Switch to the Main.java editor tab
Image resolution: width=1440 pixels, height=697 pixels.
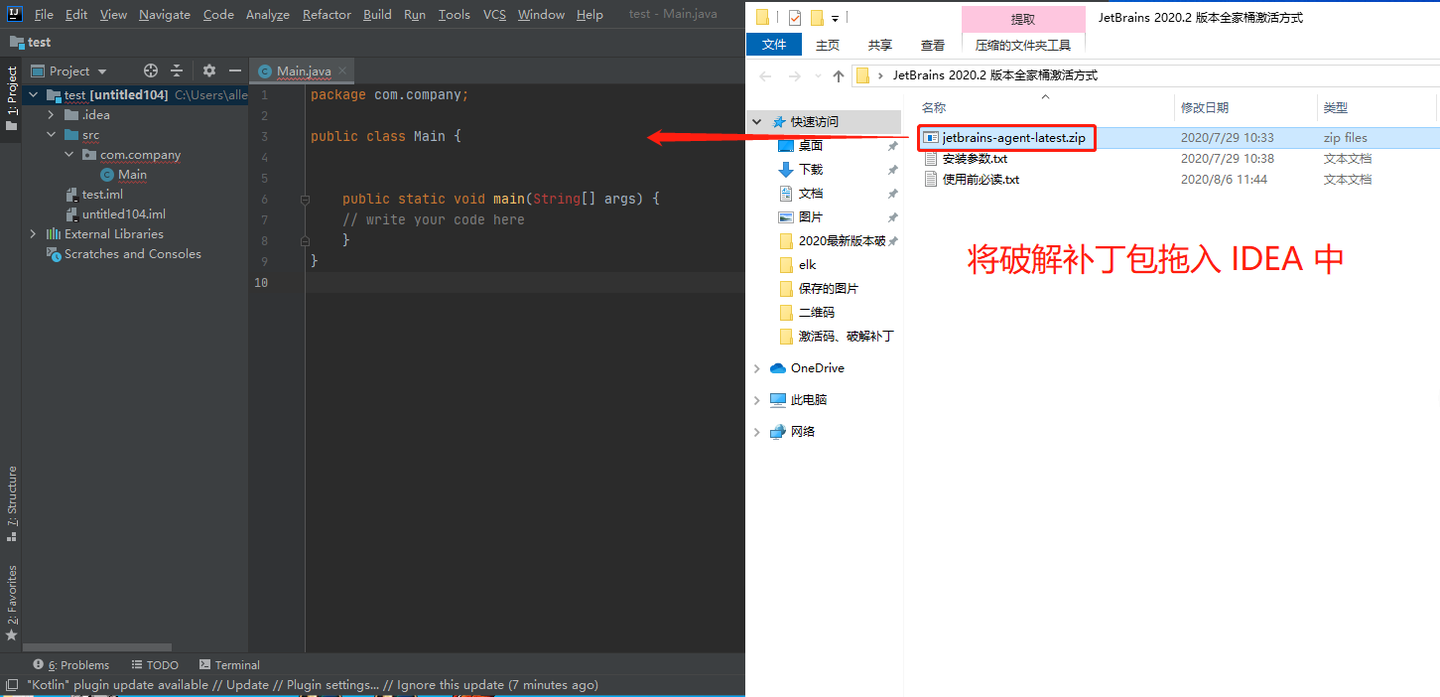(303, 71)
